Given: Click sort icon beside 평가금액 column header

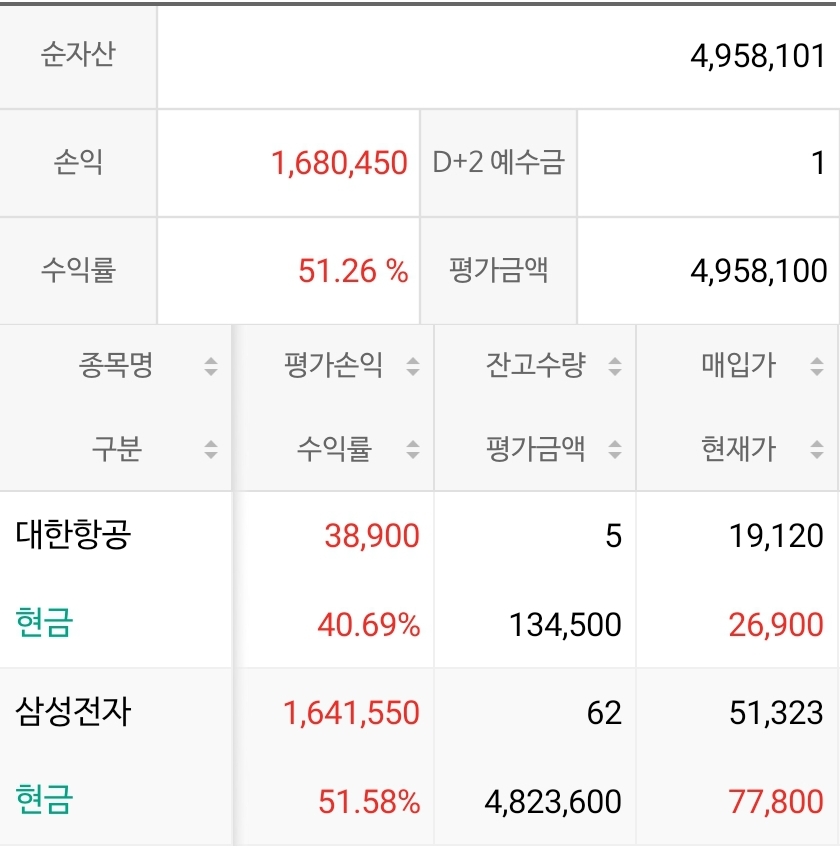Looking at the screenshot, I should click(614, 450).
